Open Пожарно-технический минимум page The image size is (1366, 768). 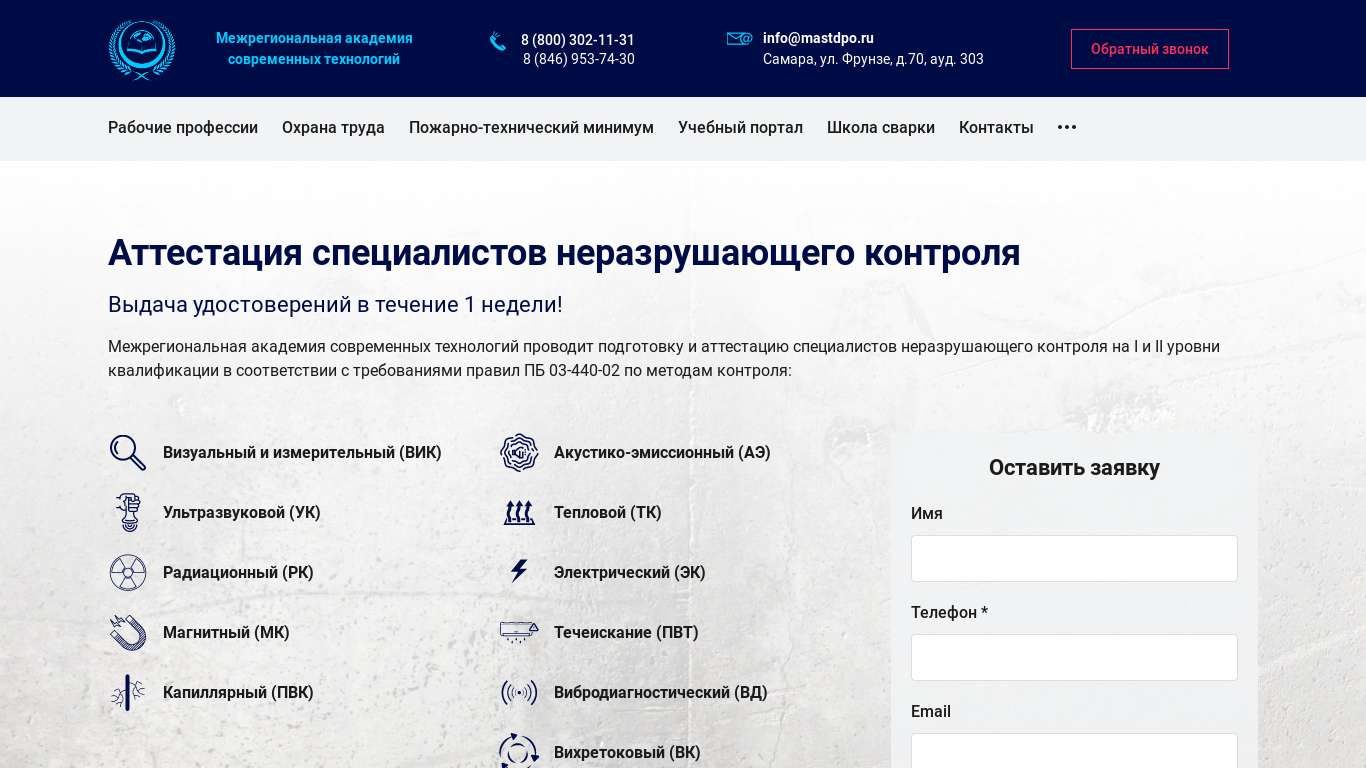click(531, 127)
